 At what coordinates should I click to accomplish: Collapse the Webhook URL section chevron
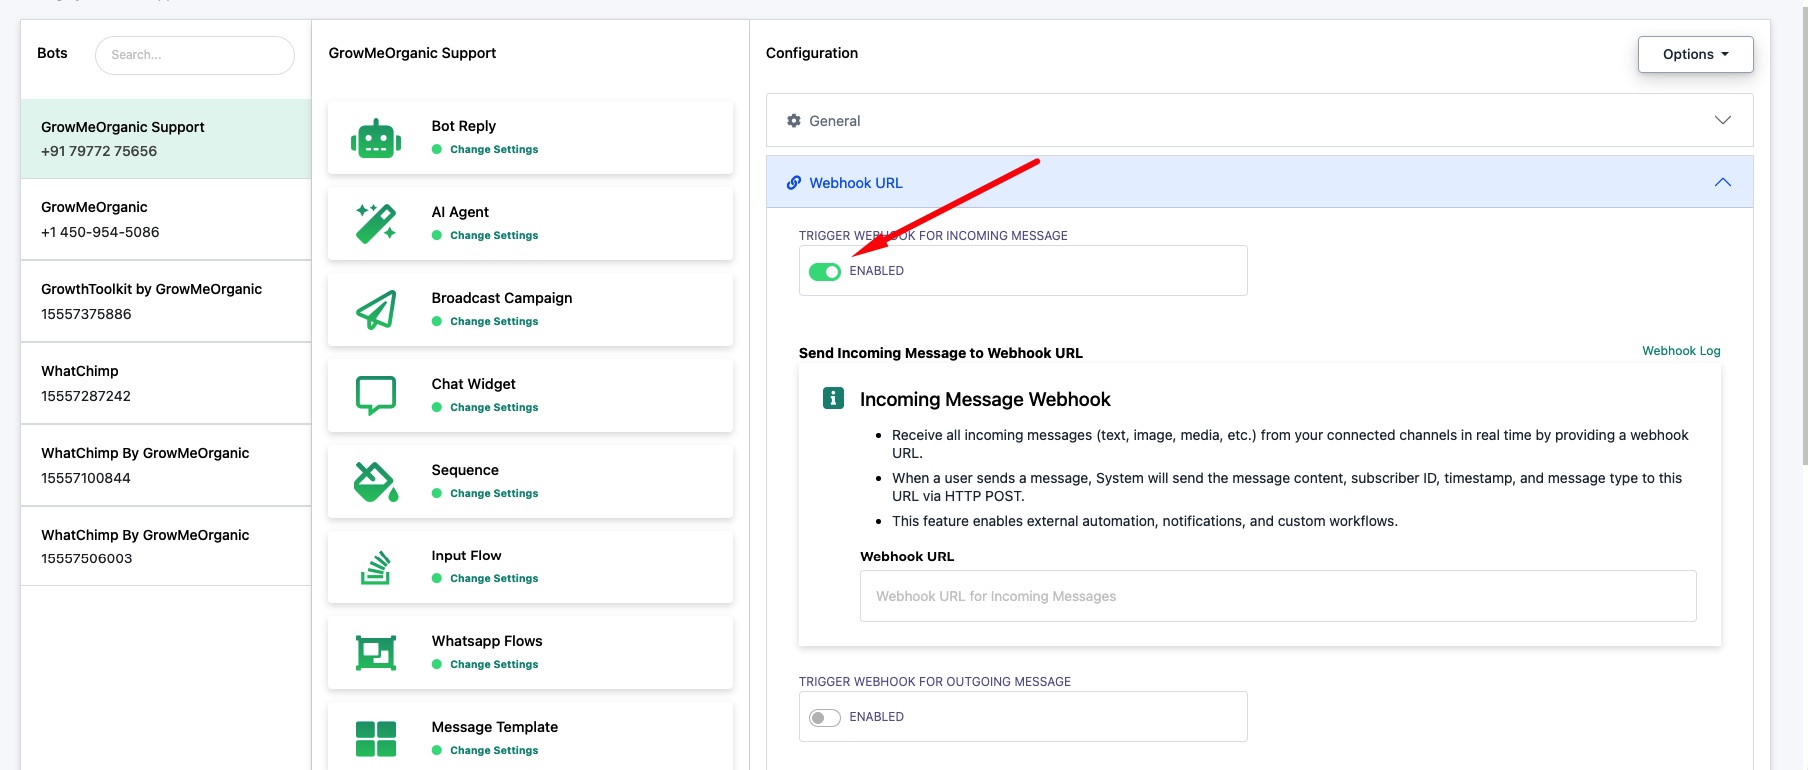tap(1723, 182)
